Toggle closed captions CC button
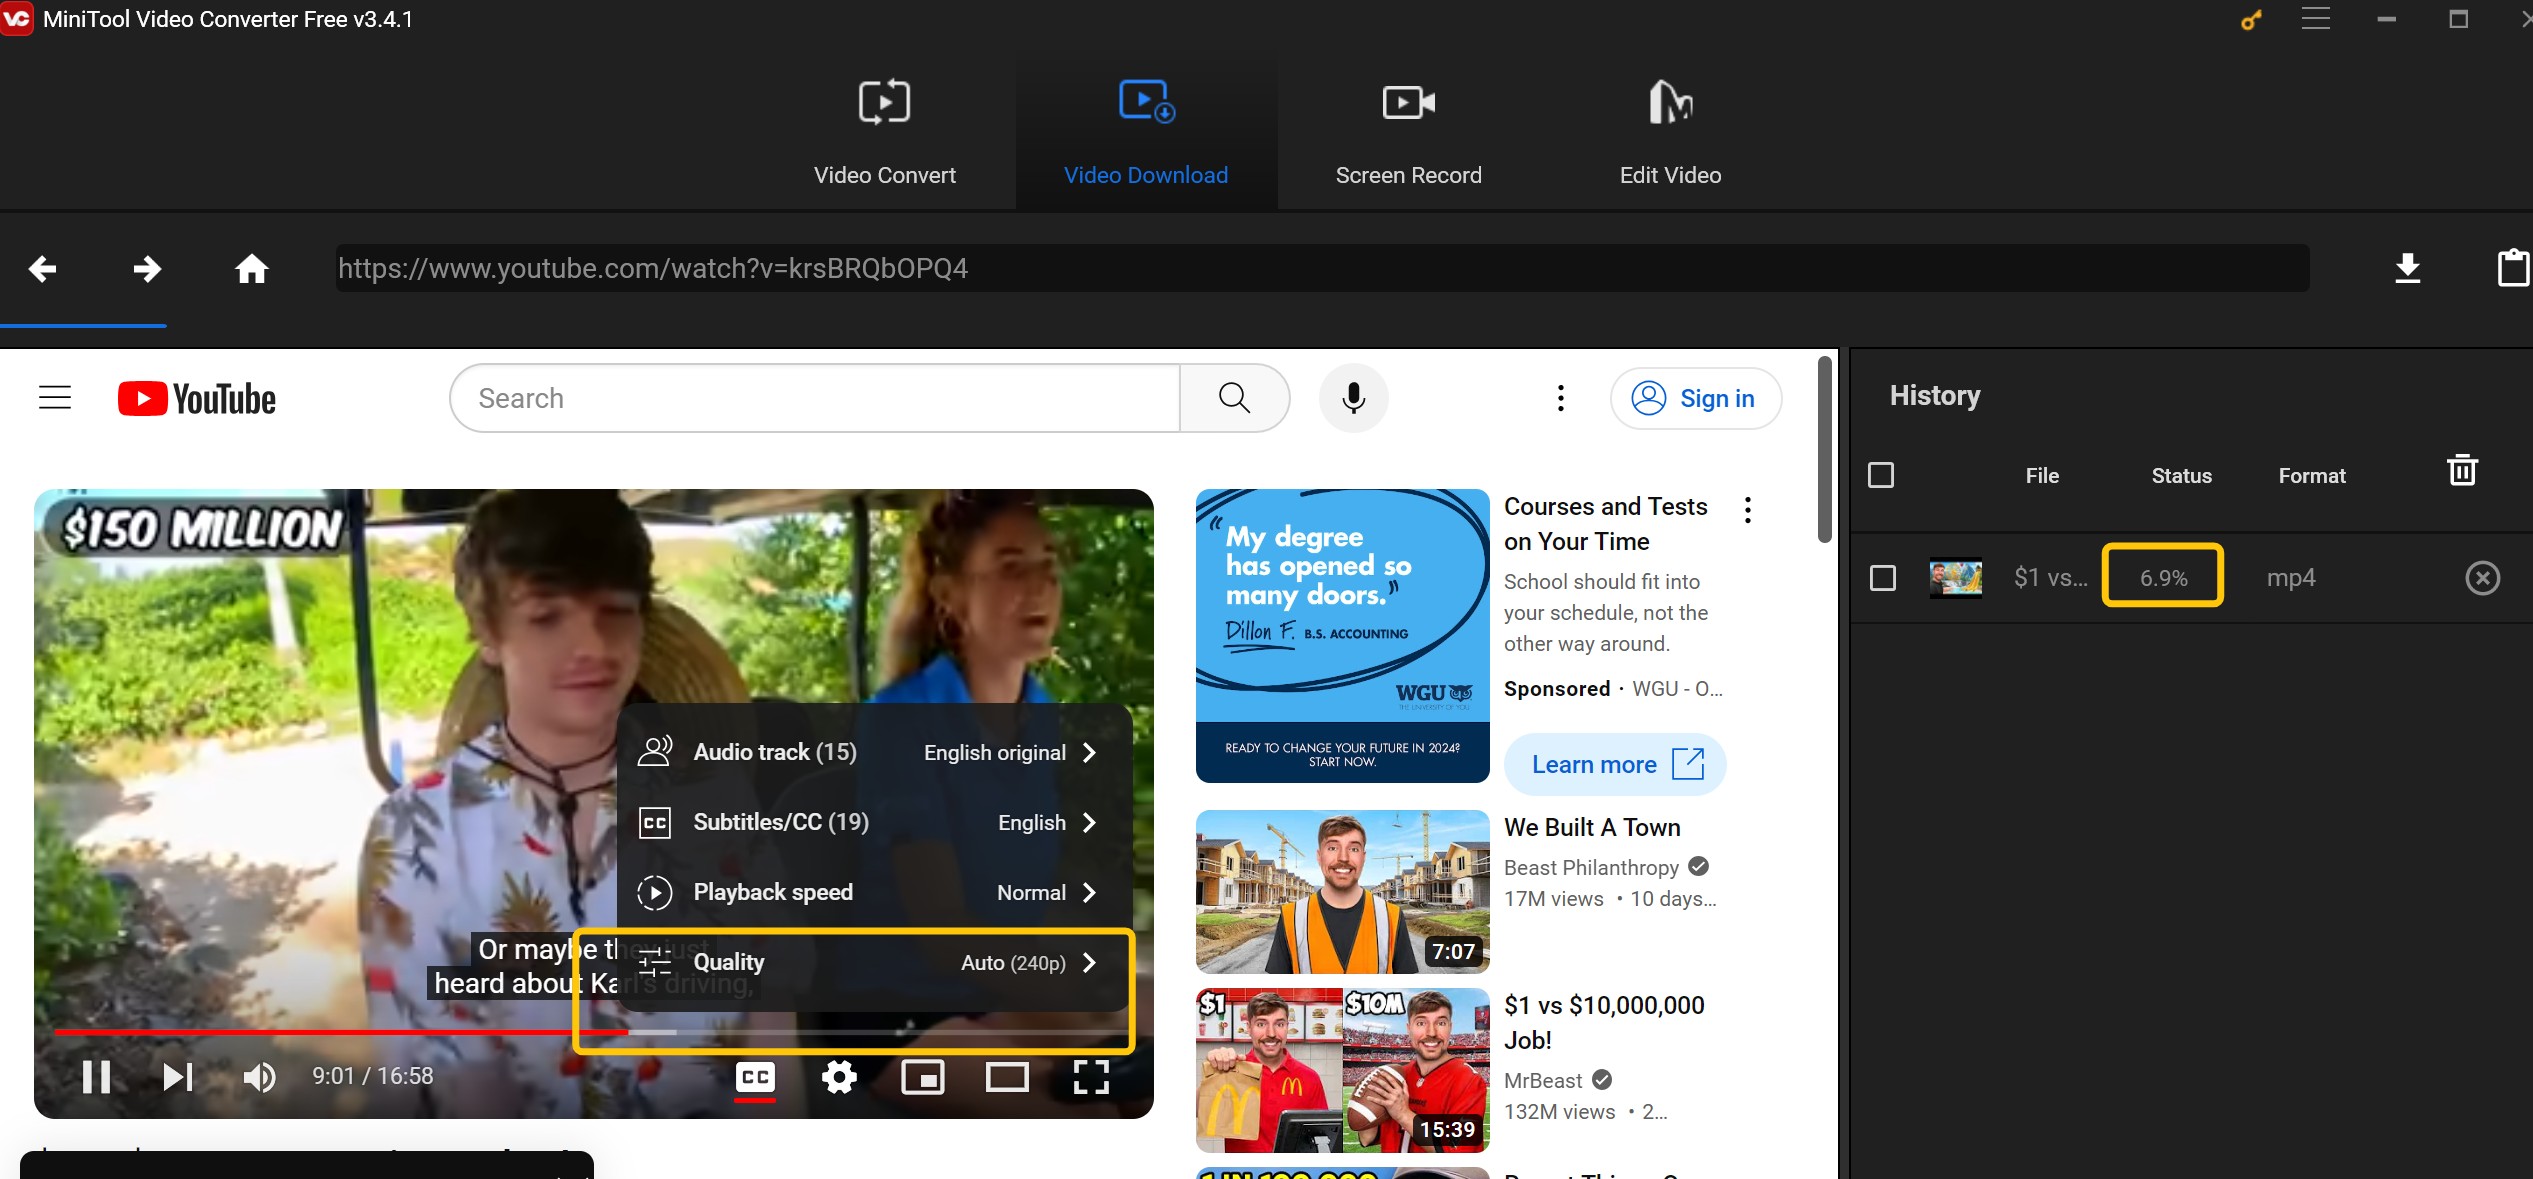2533x1179 pixels. click(x=755, y=1077)
